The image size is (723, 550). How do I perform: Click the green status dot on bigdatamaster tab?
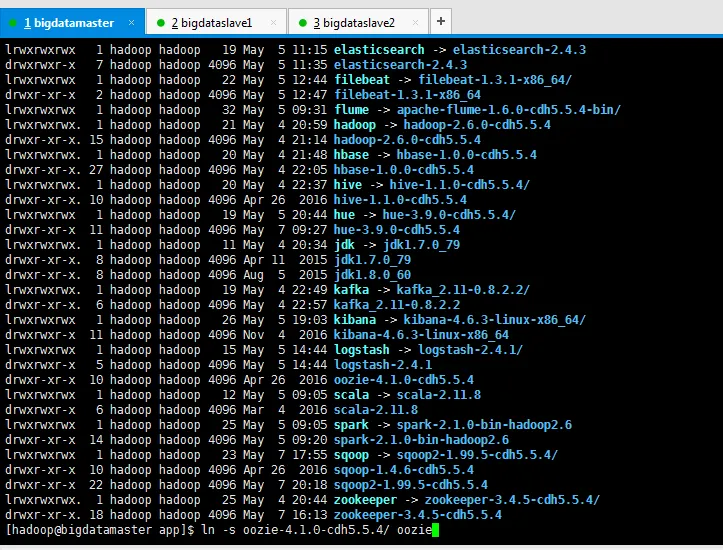[13, 23]
